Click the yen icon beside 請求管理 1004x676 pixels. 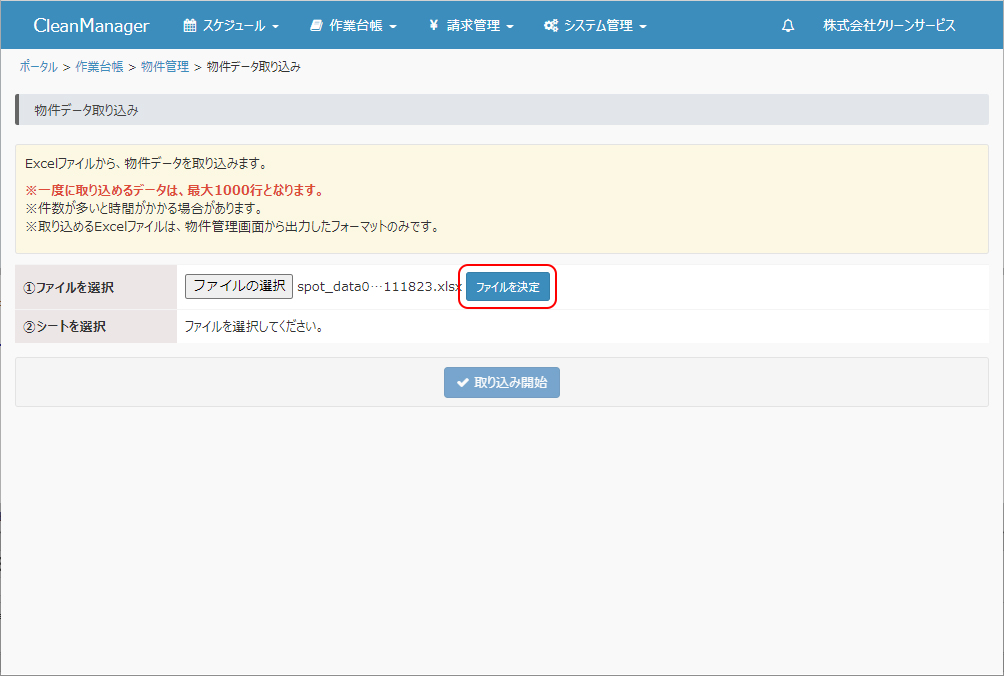click(x=433, y=26)
